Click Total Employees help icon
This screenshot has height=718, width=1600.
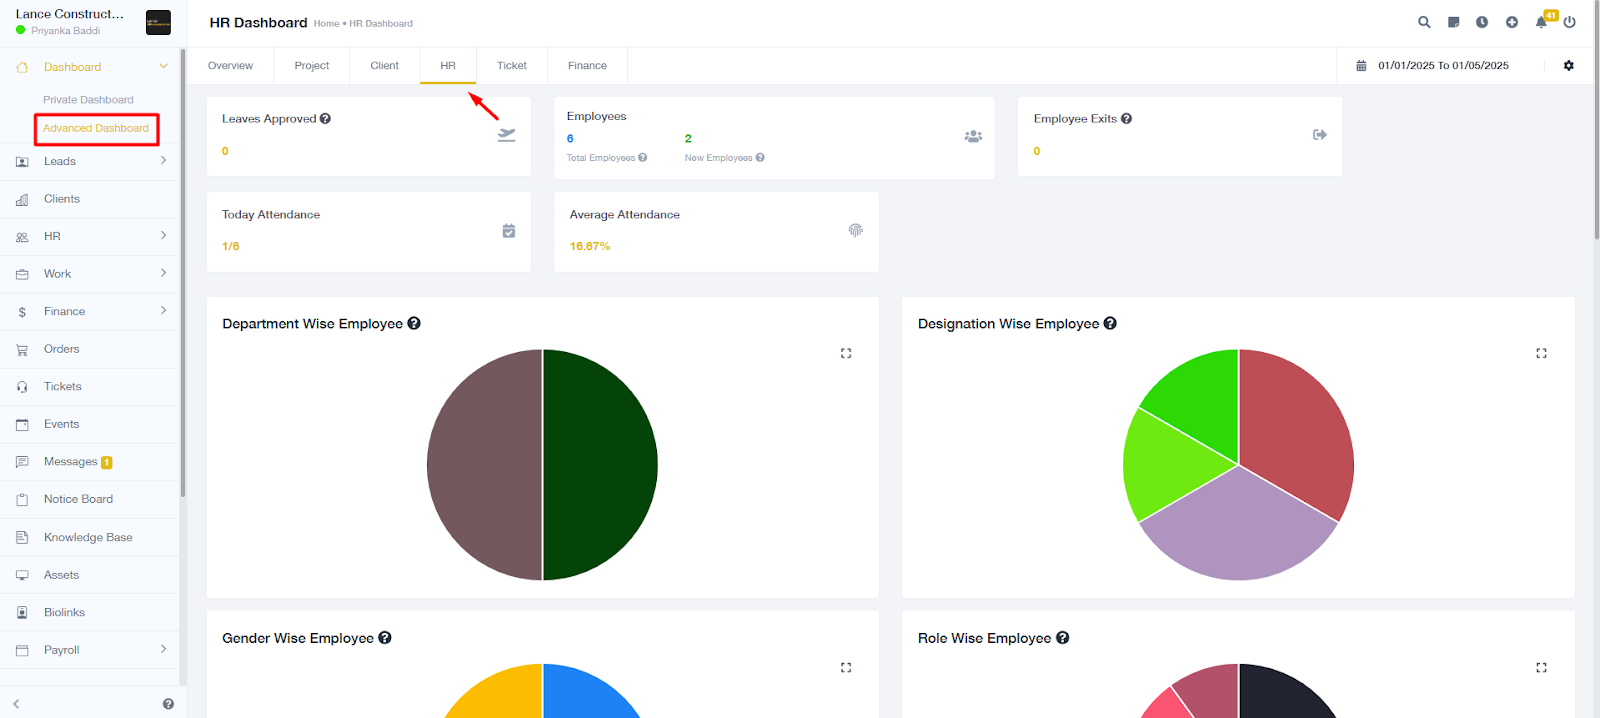[642, 158]
